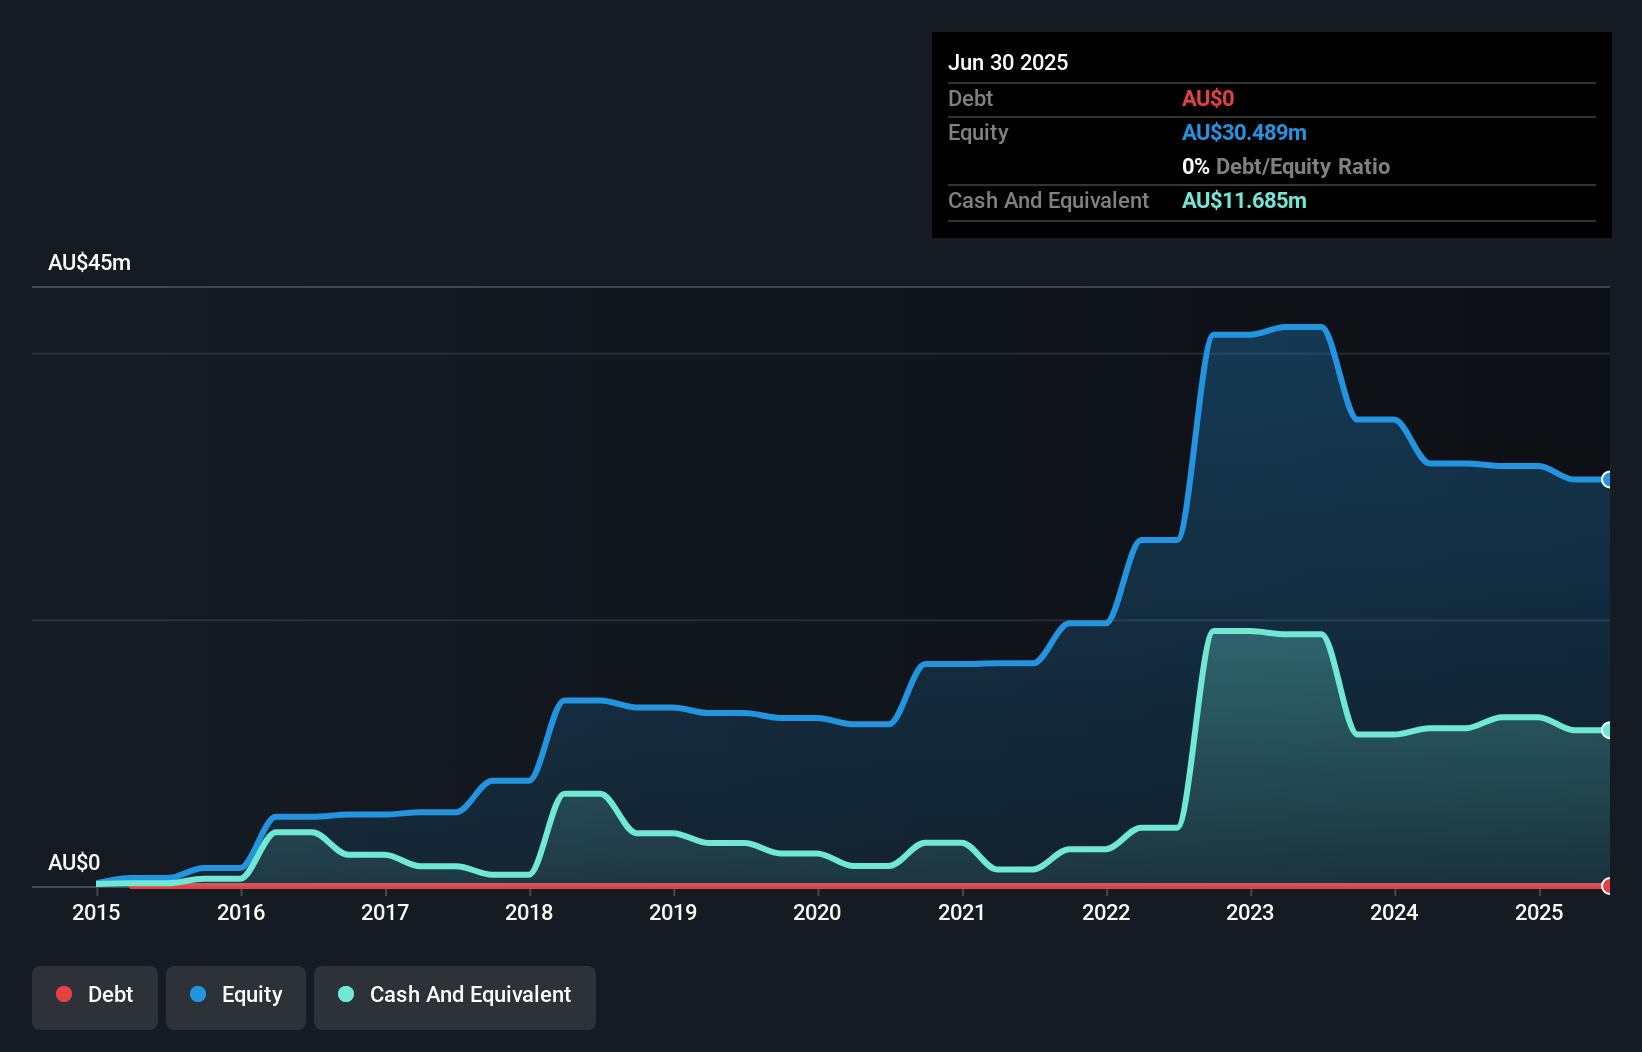Click the 2020 year tick label
The width and height of the screenshot is (1642, 1052).
[x=817, y=912]
